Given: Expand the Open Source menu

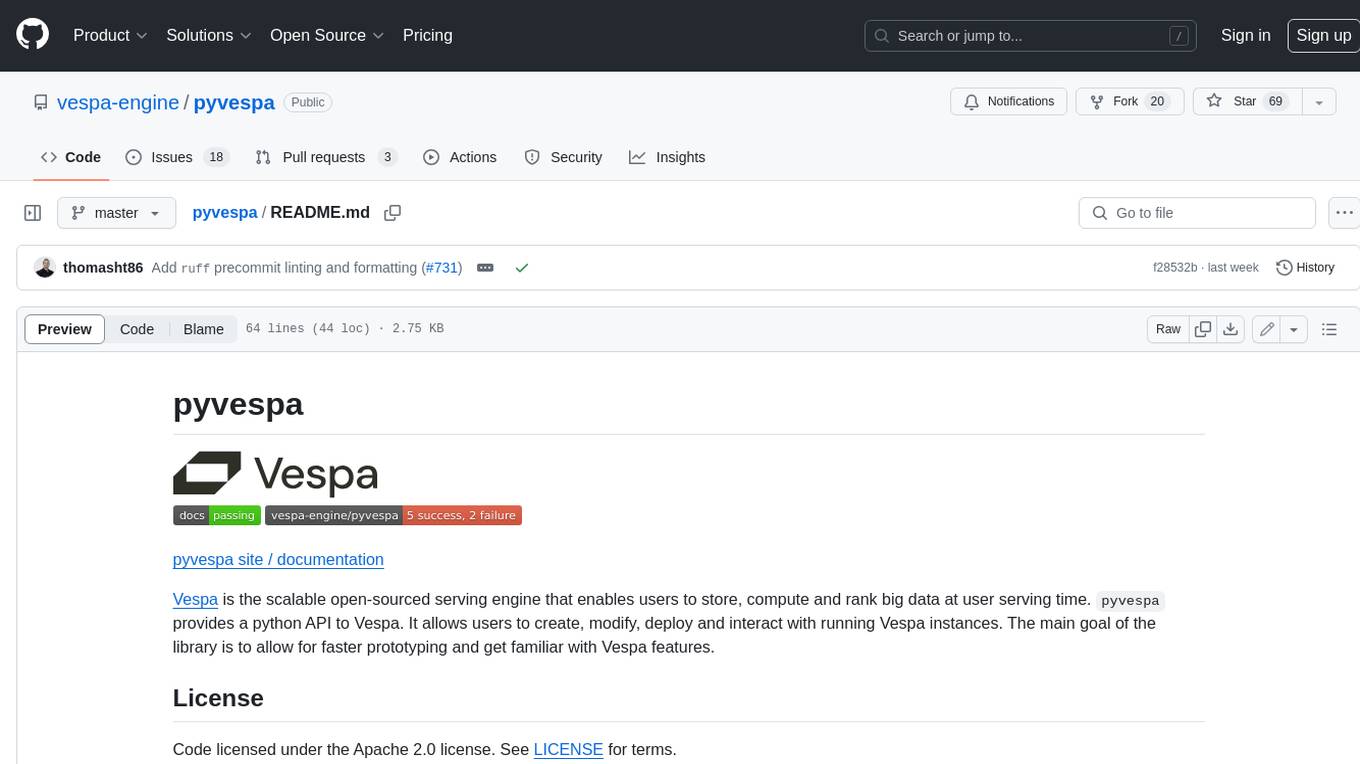Looking at the screenshot, I should pyautogui.click(x=327, y=35).
